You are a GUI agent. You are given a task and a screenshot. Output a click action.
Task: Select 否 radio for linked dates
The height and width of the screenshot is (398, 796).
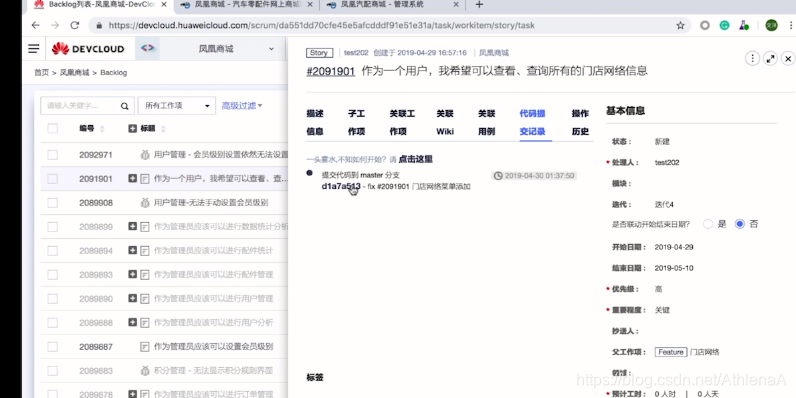click(740, 224)
